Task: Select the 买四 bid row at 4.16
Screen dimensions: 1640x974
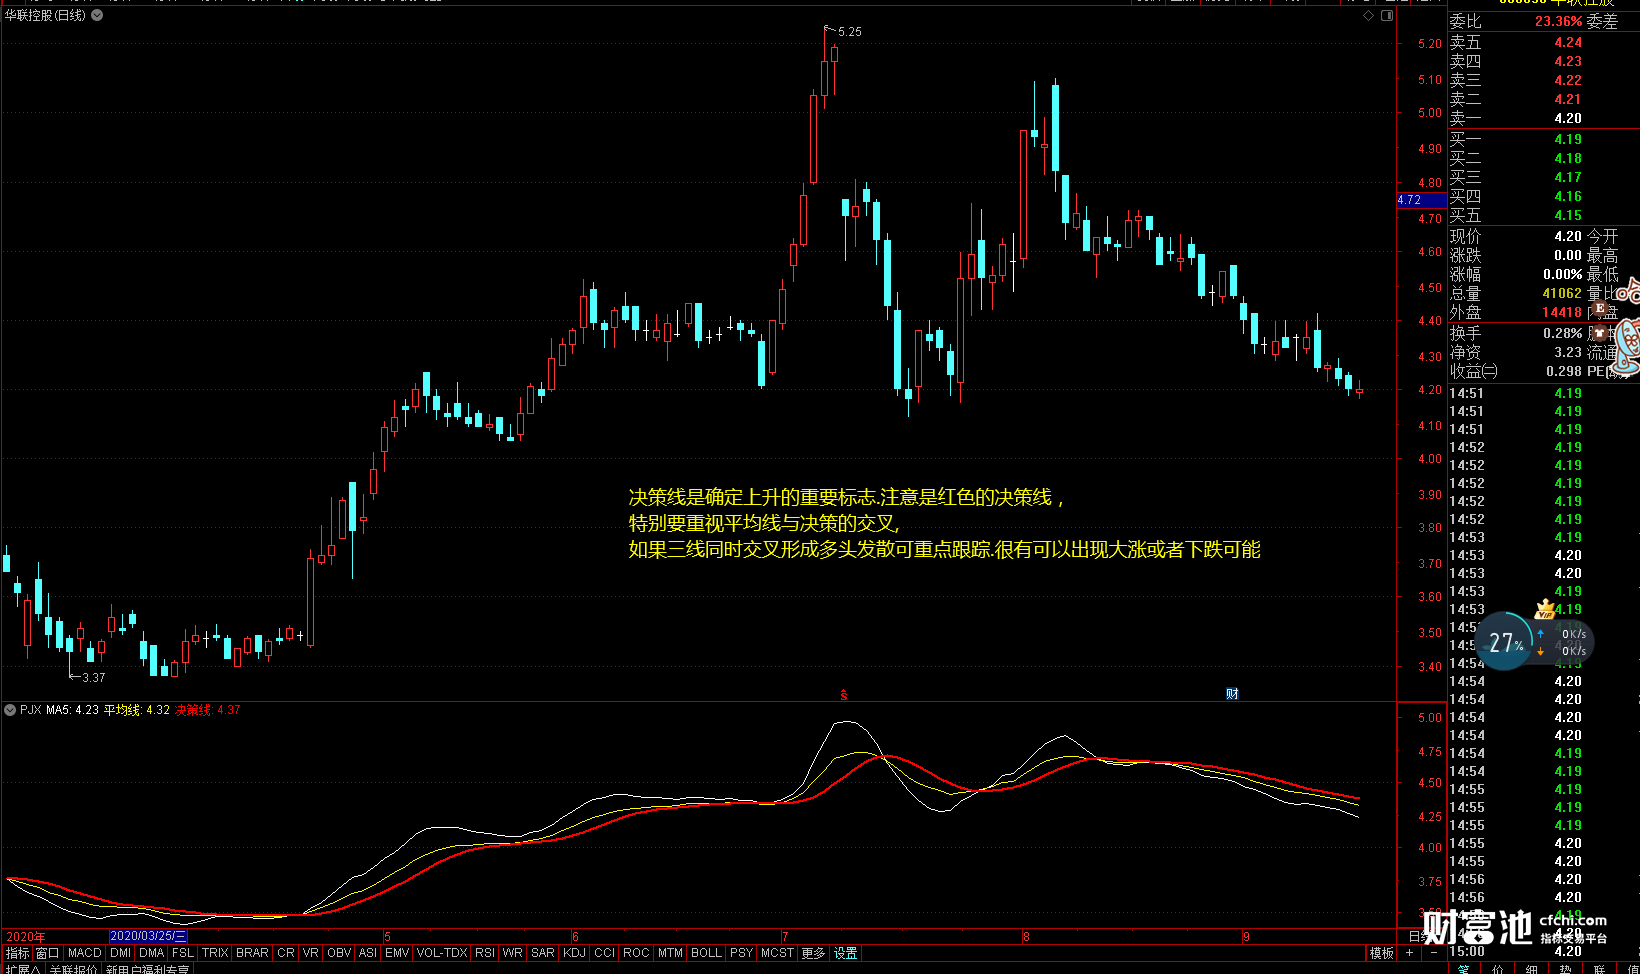Action: point(1544,196)
